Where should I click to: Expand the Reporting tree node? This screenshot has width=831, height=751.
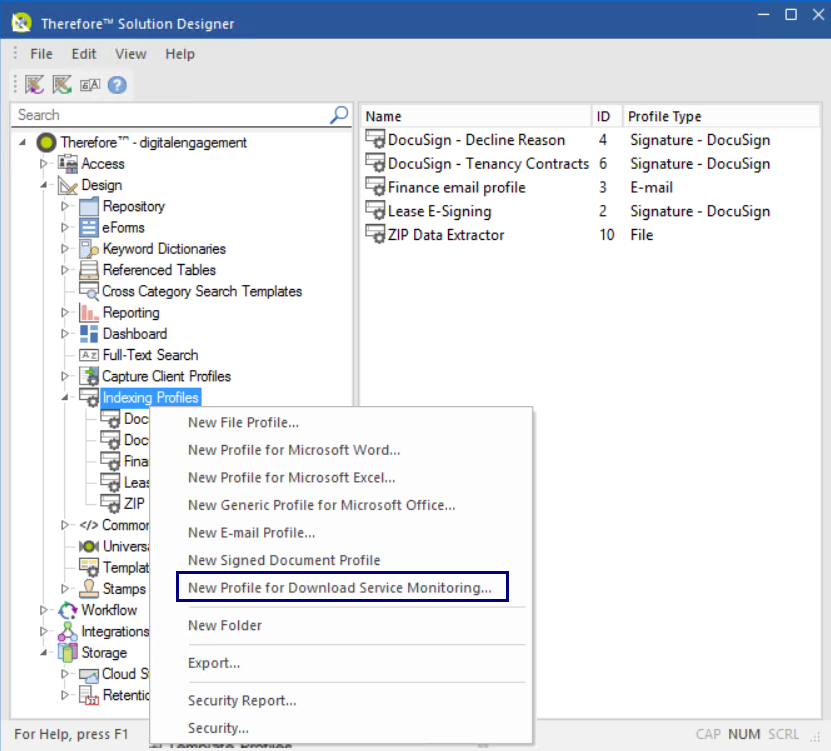65,312
